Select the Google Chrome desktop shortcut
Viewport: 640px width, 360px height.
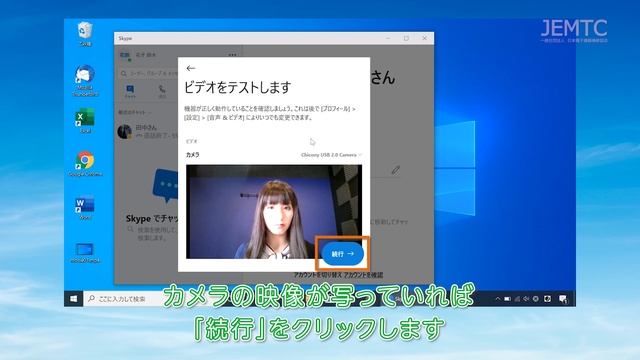point(85,164)
